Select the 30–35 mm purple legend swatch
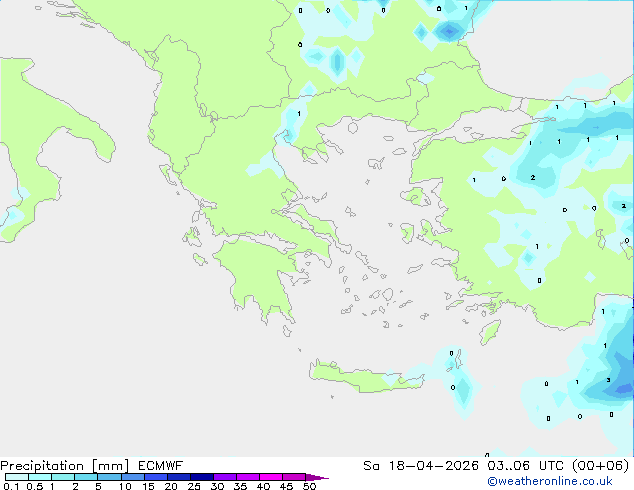 (x=224, y=477)
